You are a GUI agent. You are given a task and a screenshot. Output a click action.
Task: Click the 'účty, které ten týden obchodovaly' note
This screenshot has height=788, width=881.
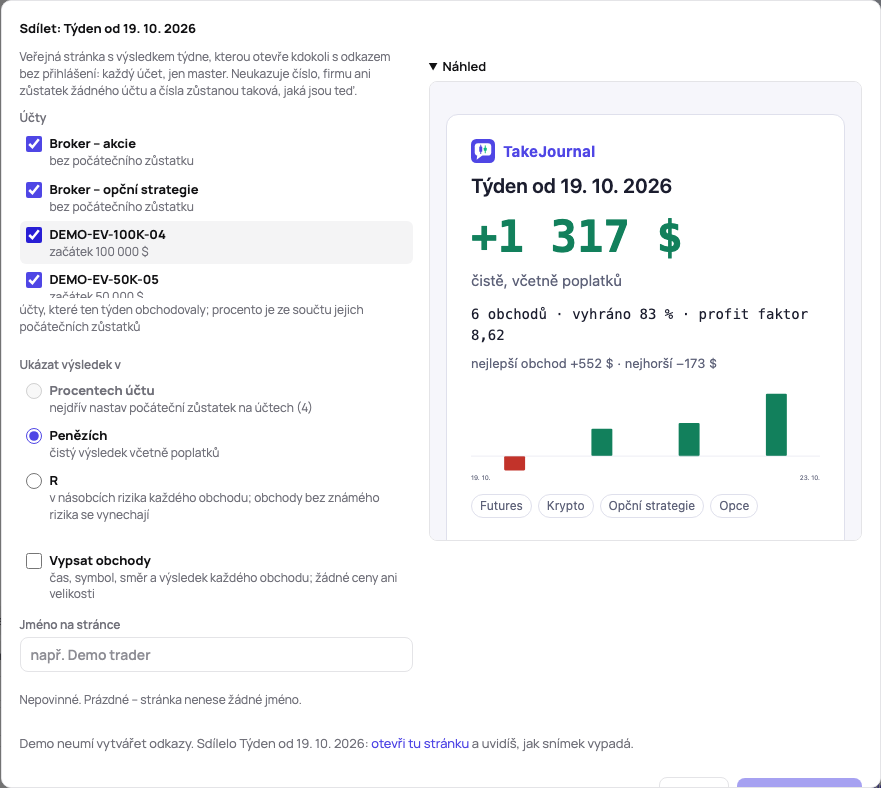click(192, 318)
